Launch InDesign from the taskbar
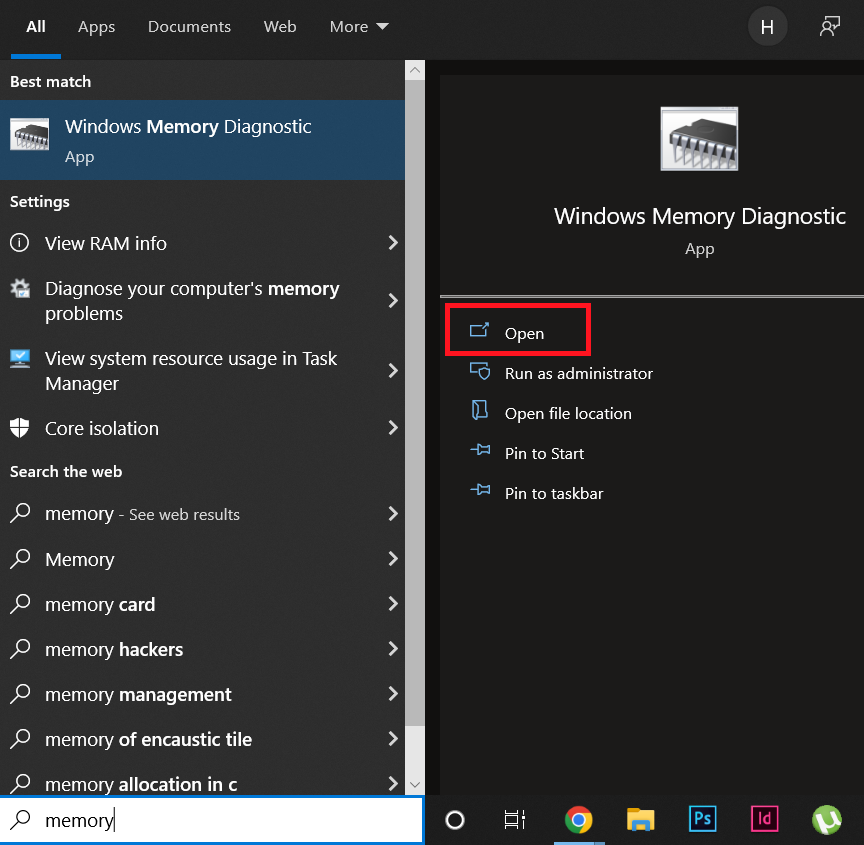 (x=765, y=819)
